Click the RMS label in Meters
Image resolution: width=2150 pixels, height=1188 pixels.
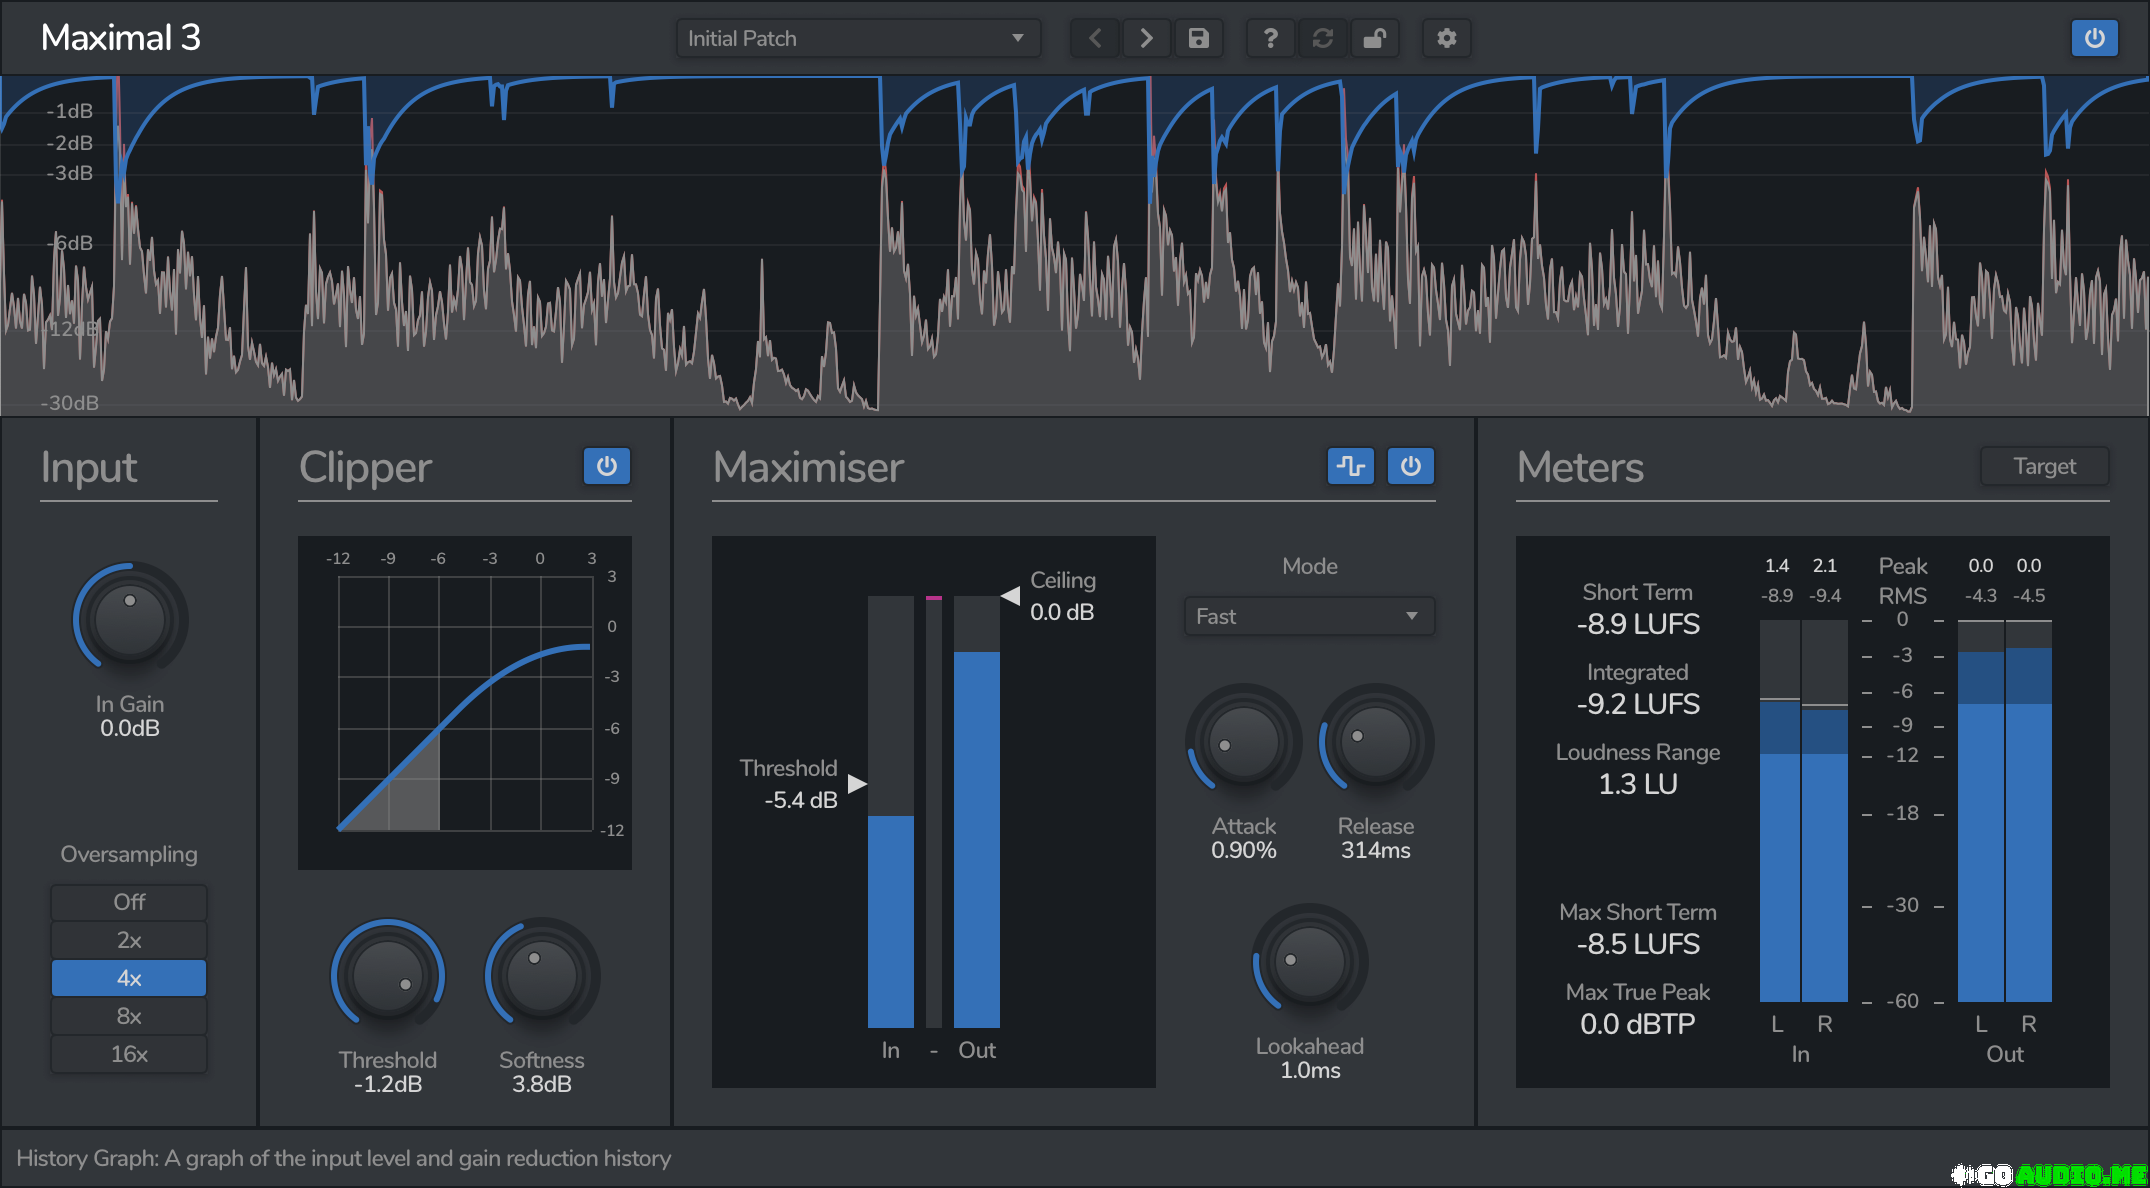point(1903,597)
